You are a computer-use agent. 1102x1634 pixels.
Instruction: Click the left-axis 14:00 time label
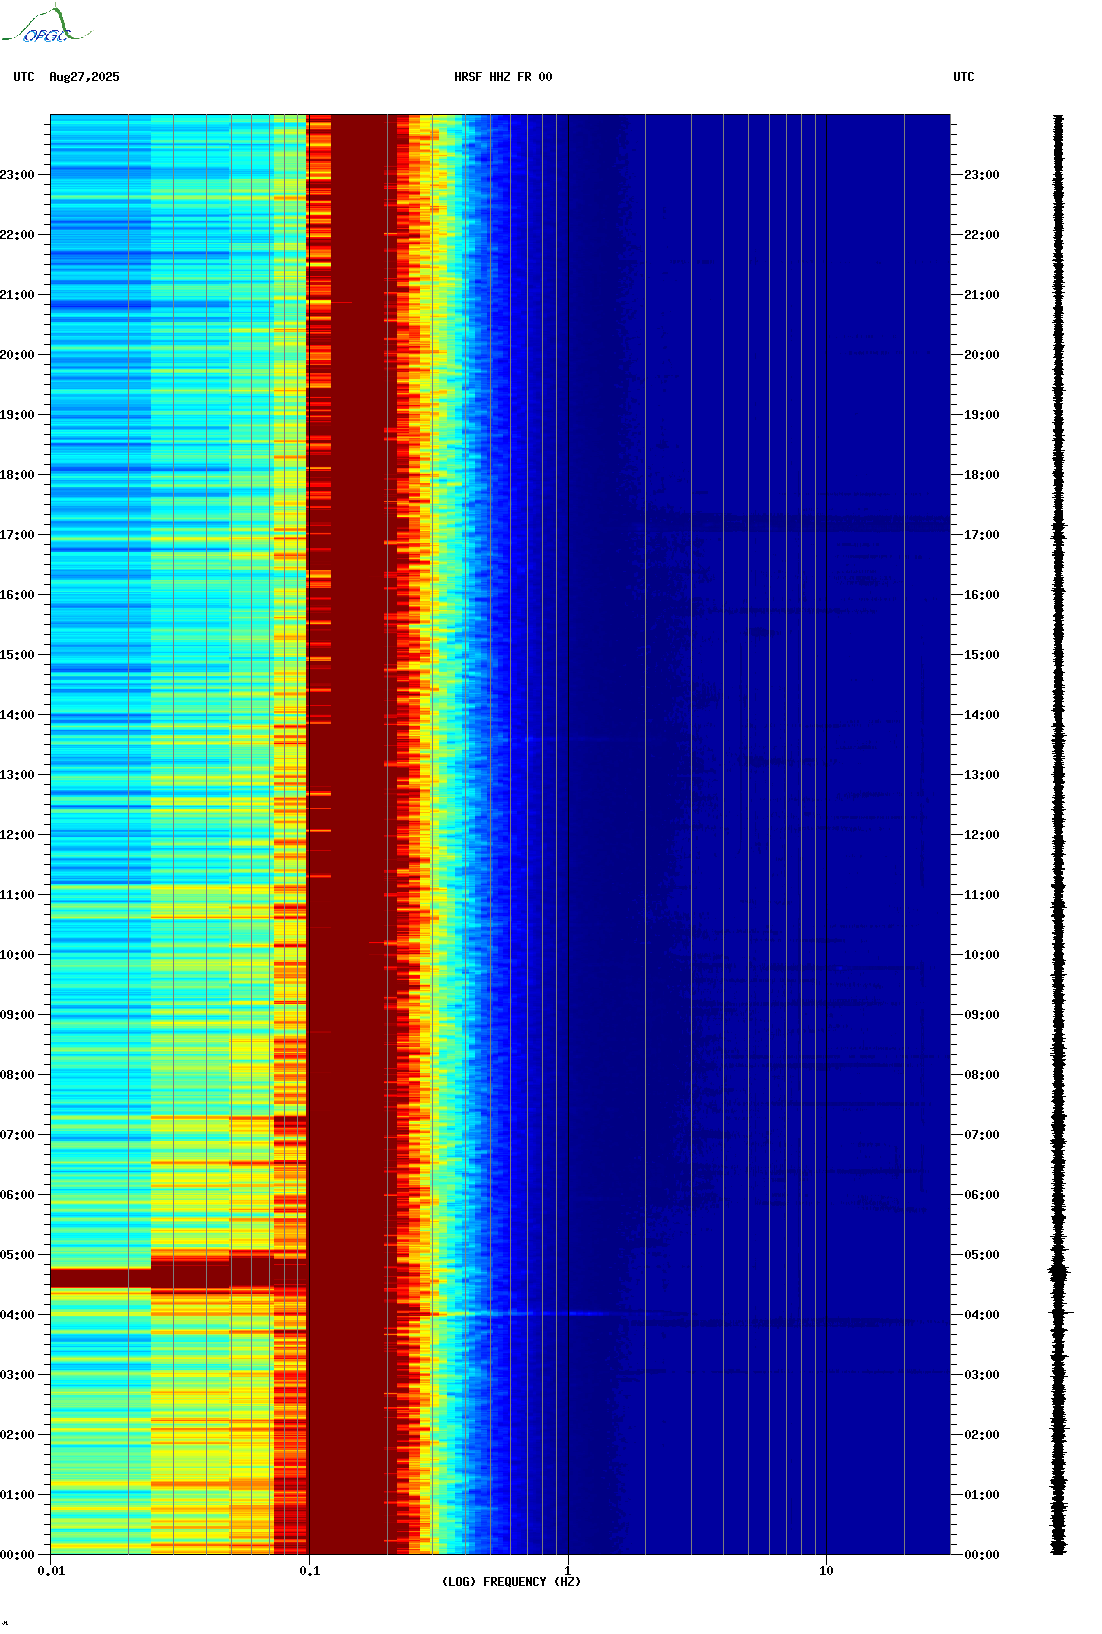17,715
